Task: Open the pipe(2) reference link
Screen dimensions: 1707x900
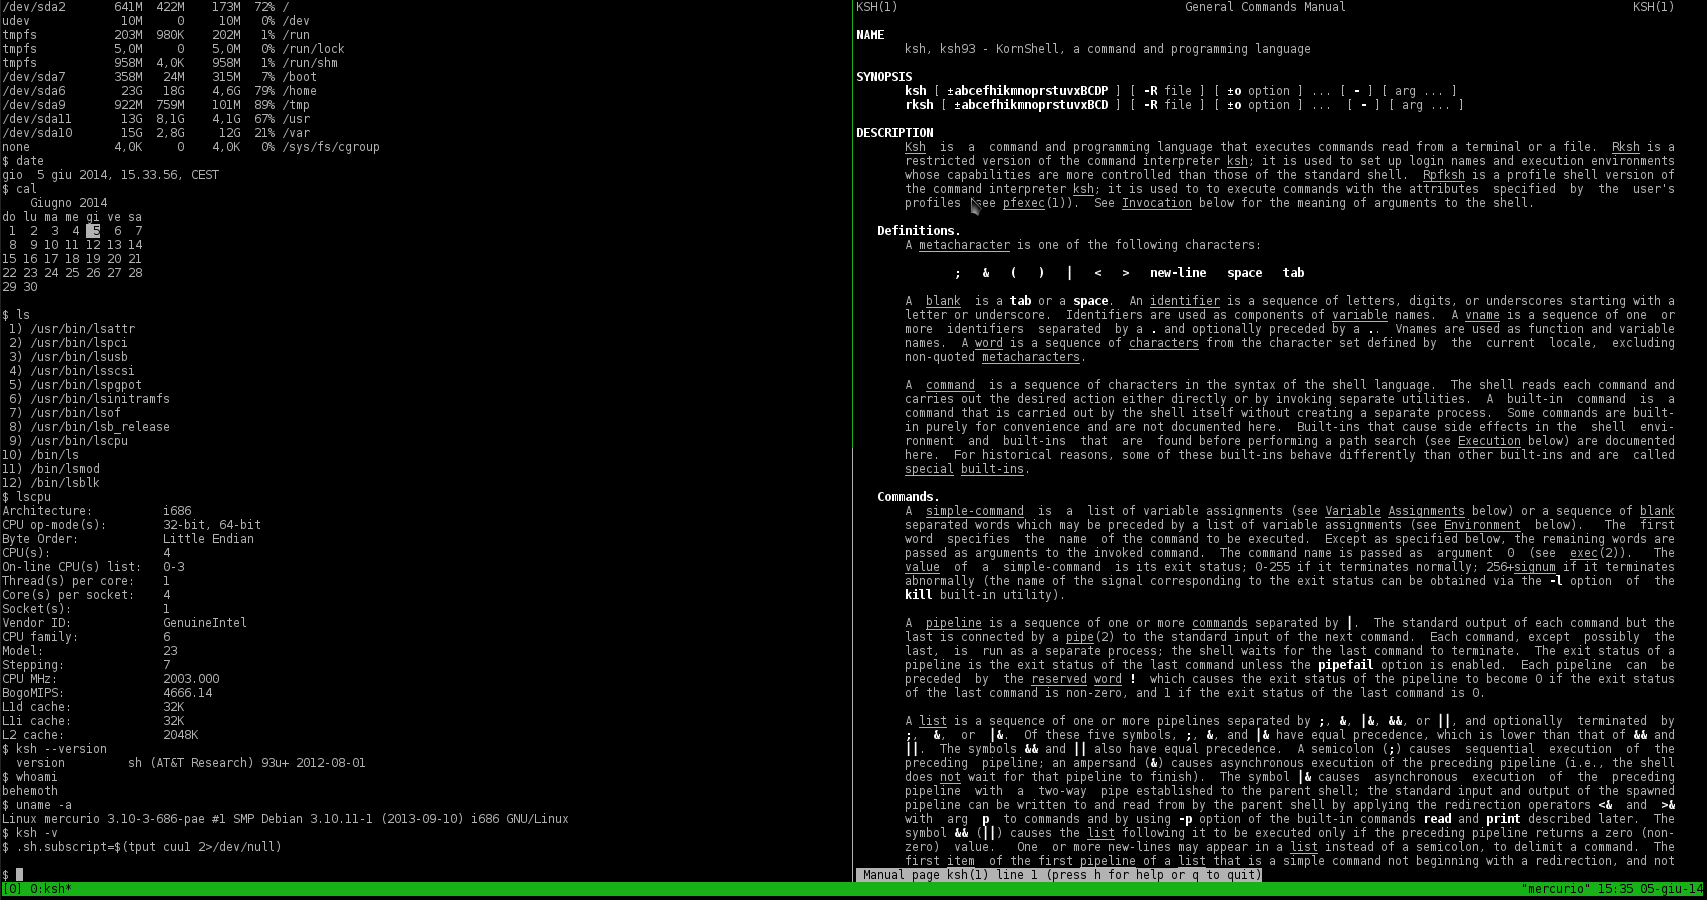Action: 1079,637
